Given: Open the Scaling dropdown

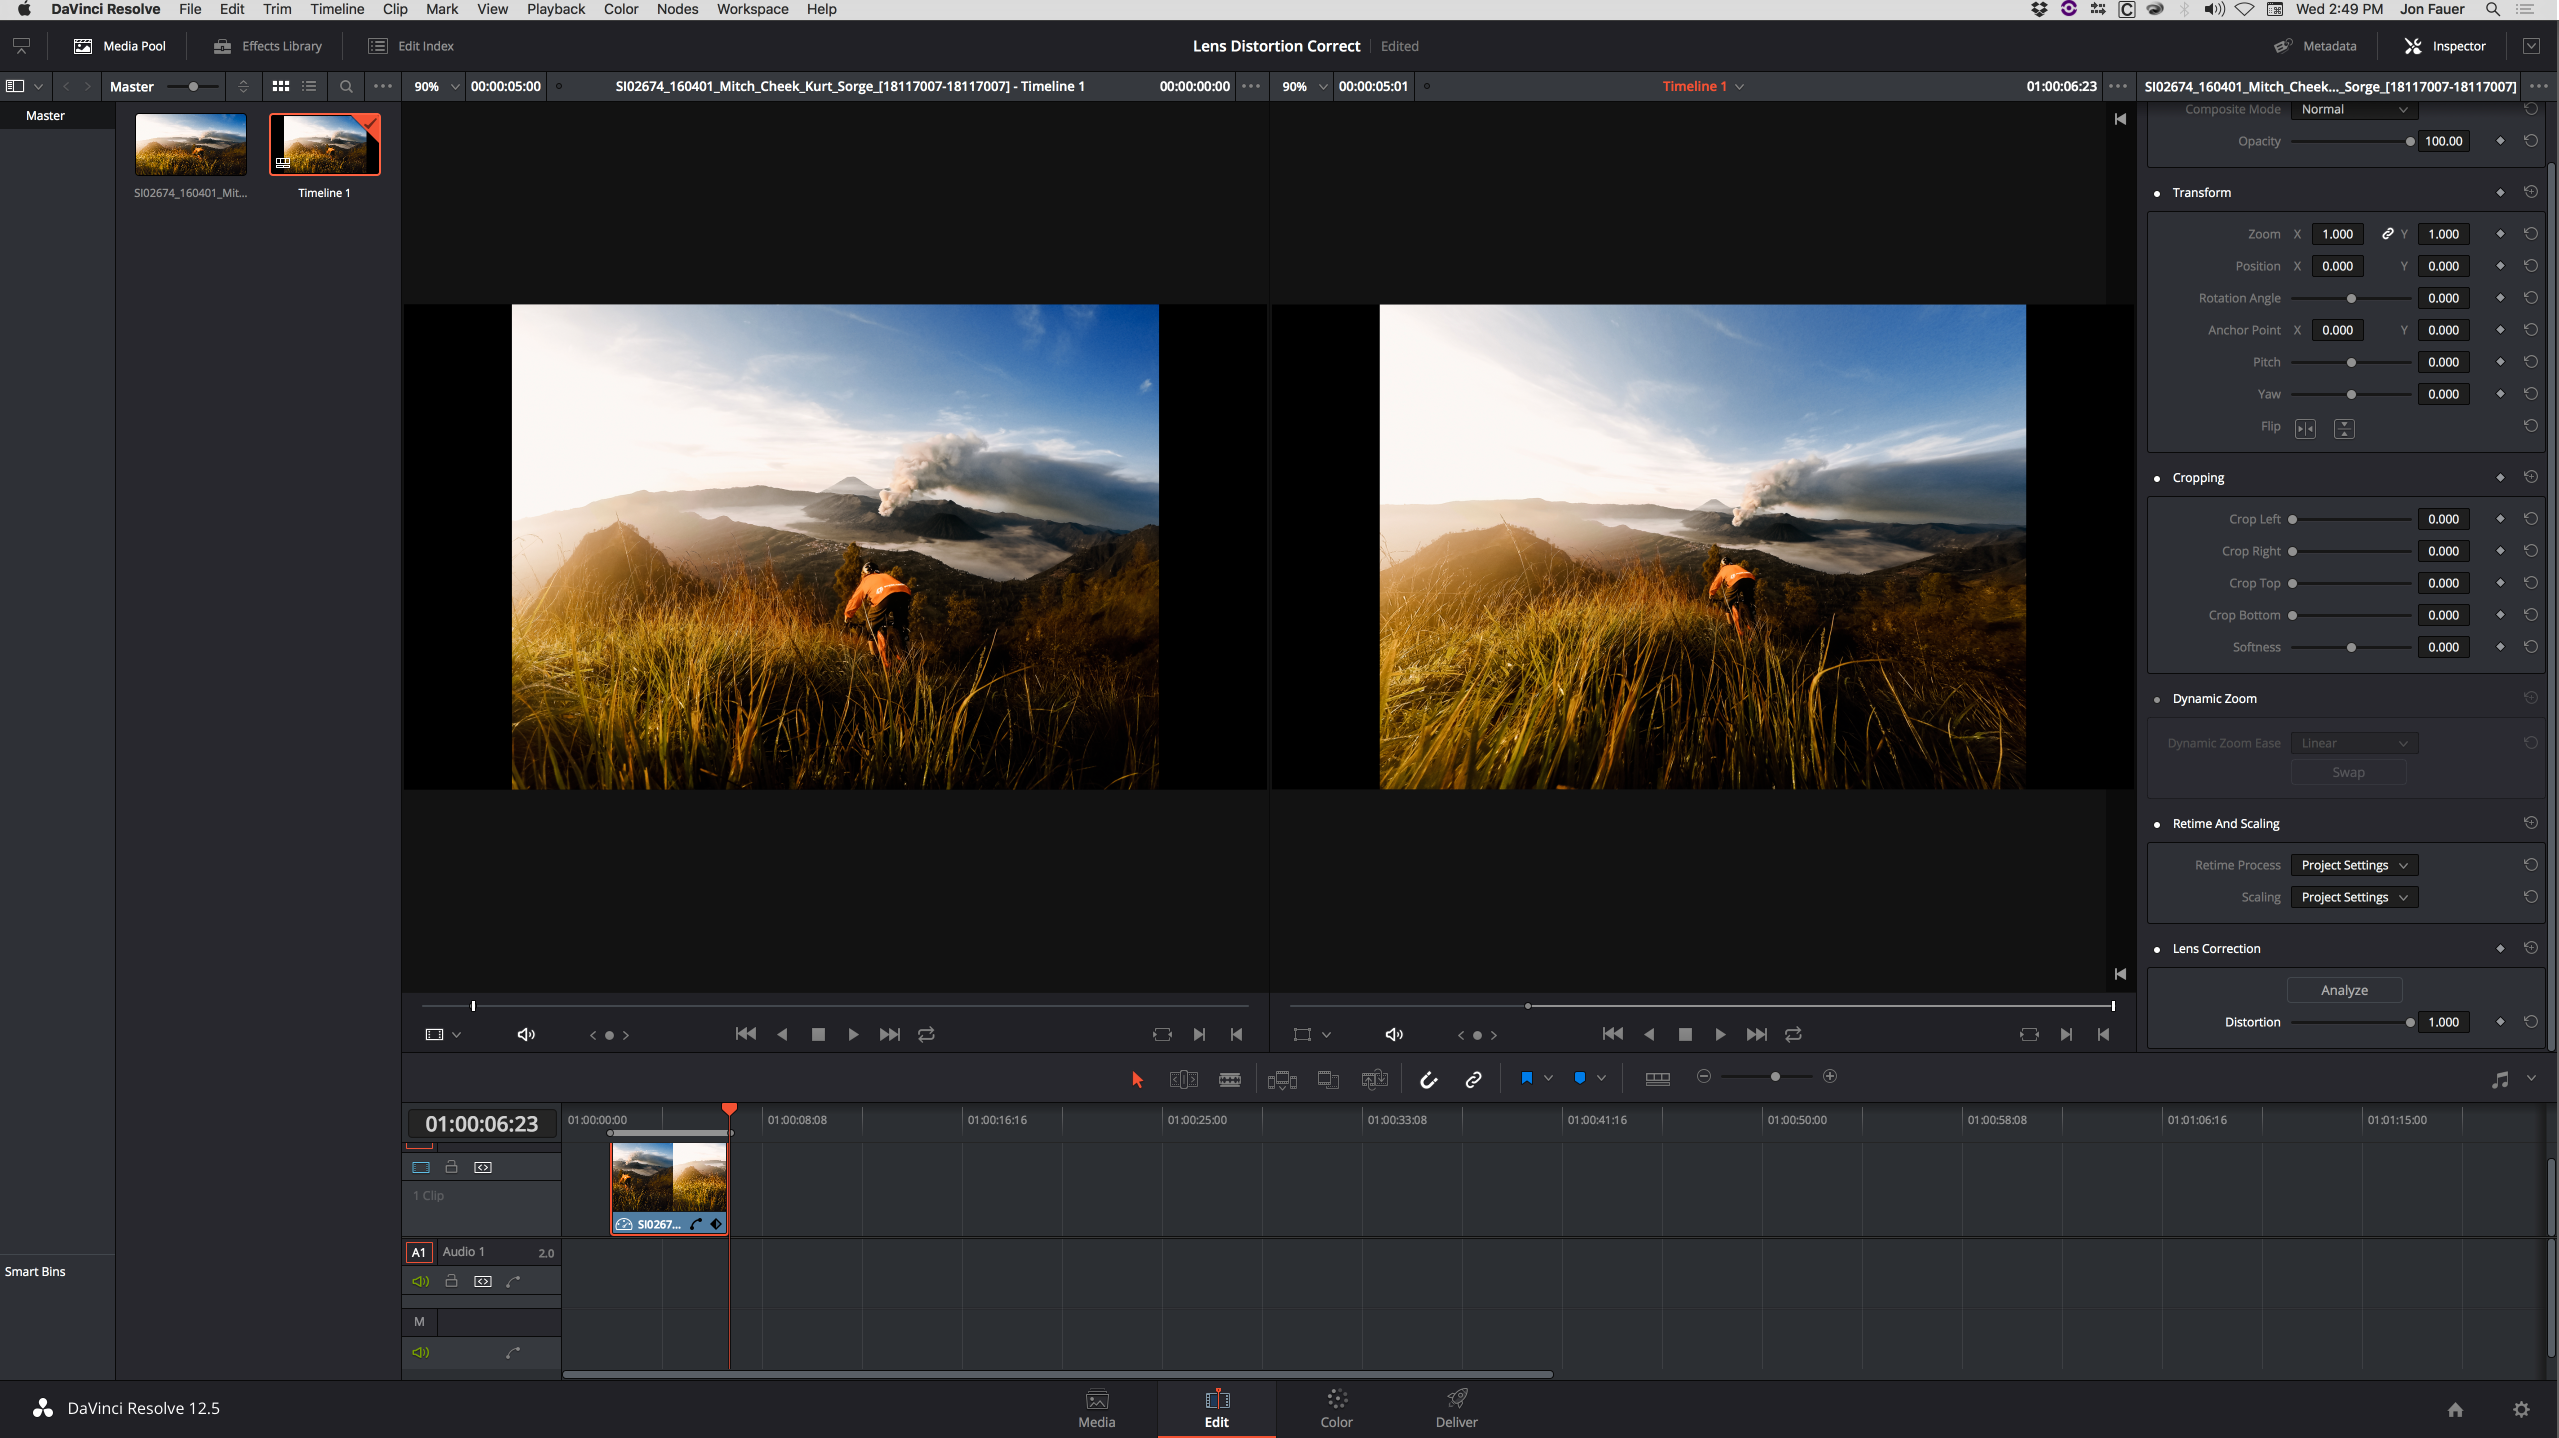Looking at the screenshot, I should pos(2354,897).
